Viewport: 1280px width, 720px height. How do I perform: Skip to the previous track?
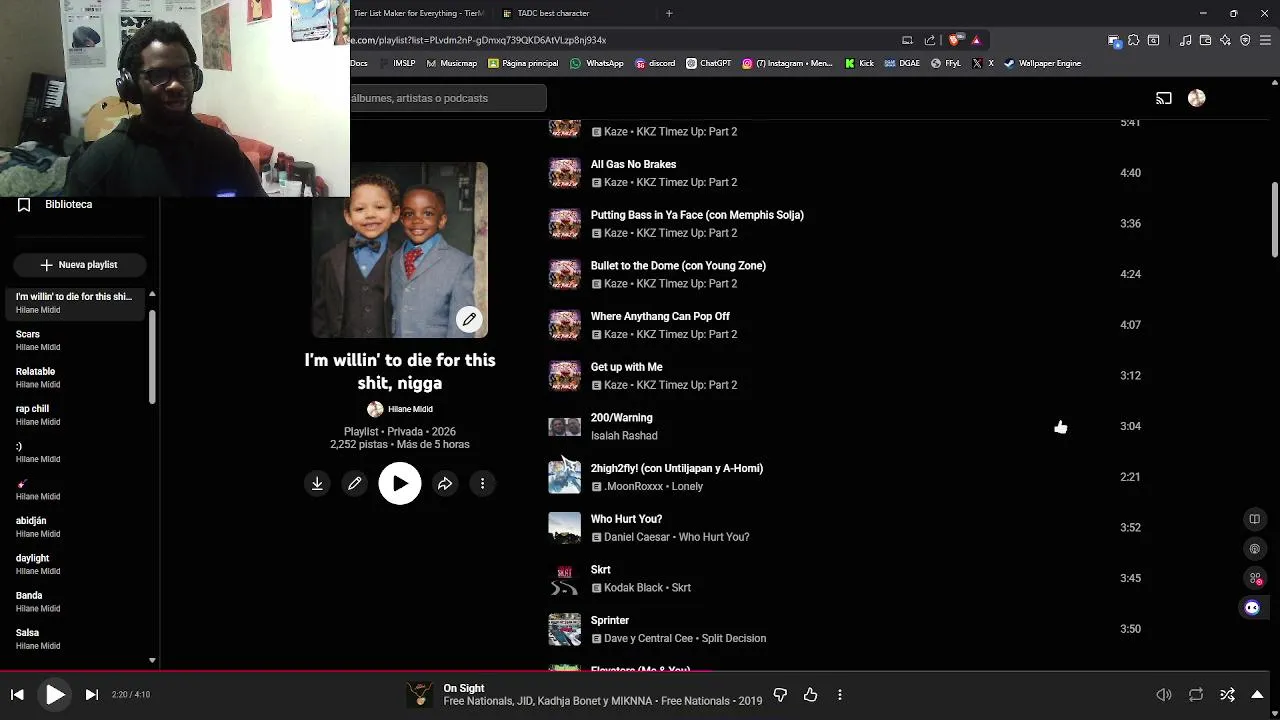pyautogui.click(x=17, y=694)
